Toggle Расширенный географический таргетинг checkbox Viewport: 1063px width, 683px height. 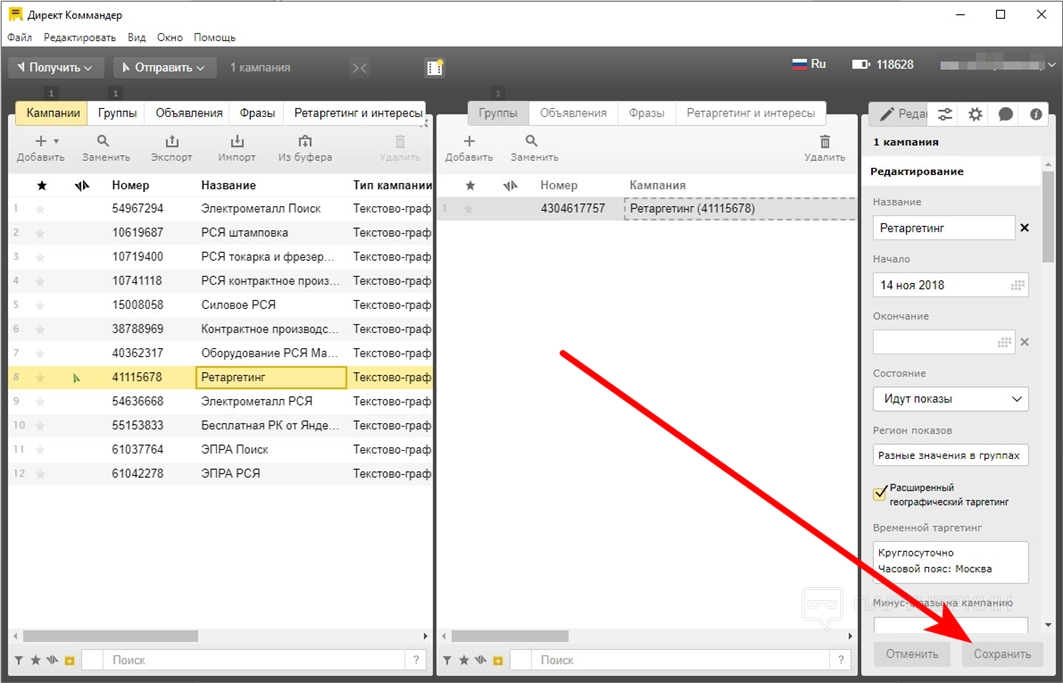tap(880, 493)
